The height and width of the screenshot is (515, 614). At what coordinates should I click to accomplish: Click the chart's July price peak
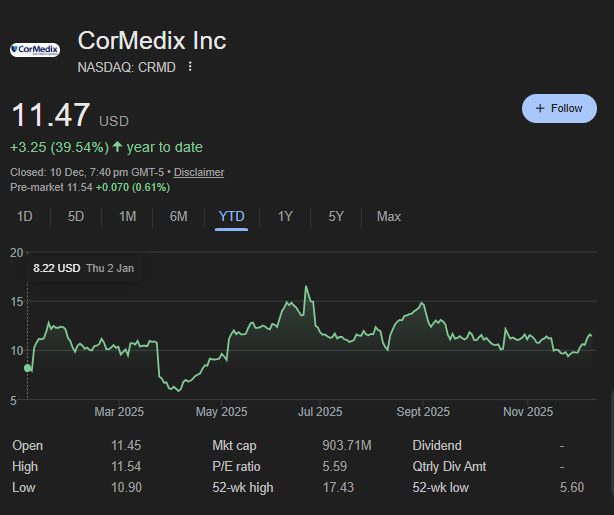pos(306,287)
